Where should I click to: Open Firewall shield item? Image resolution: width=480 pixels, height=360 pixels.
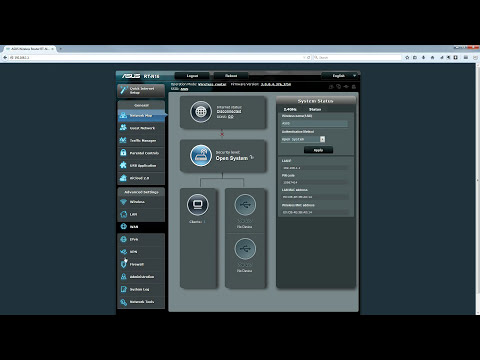(x=141, y=264)
